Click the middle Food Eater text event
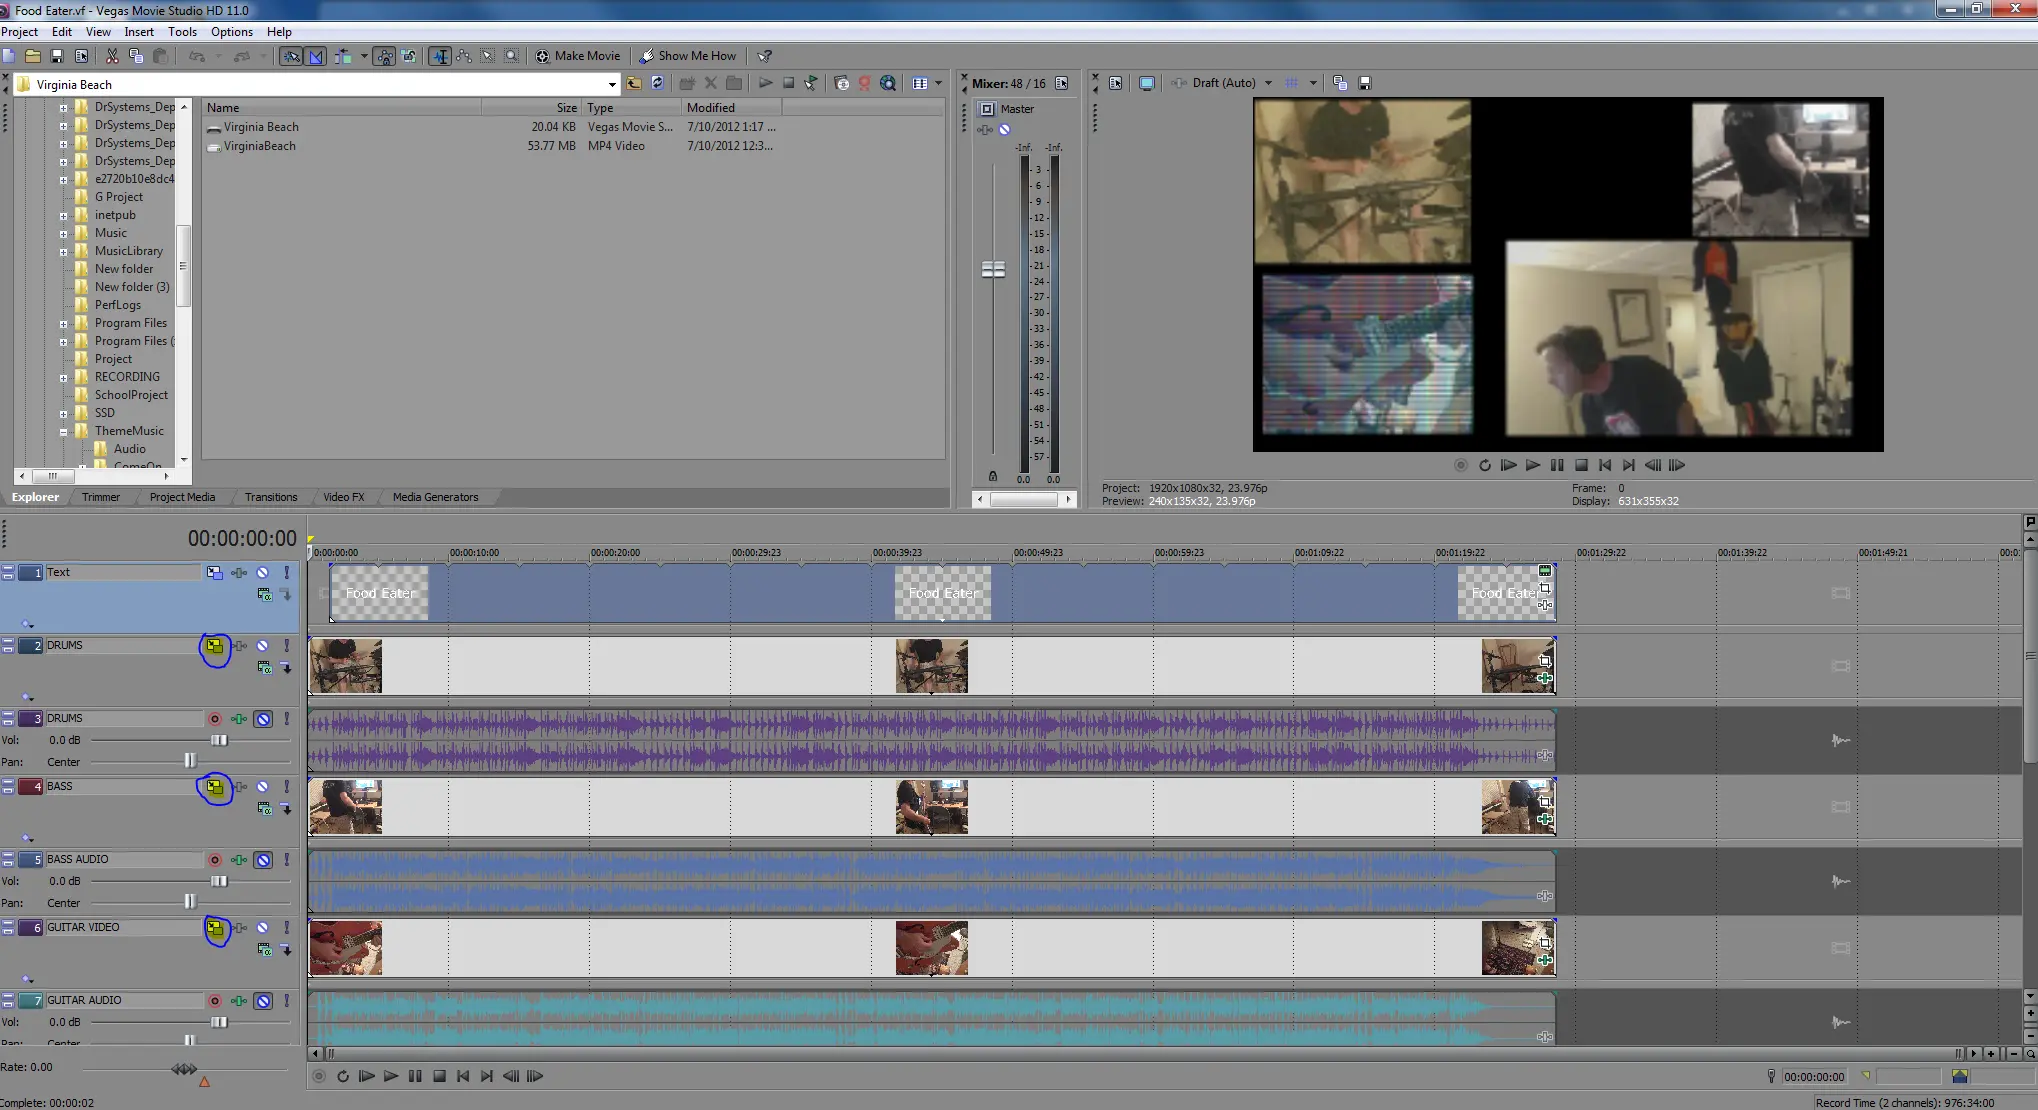Screen dimensions: 2038x1110 click(x=943, y=593)
